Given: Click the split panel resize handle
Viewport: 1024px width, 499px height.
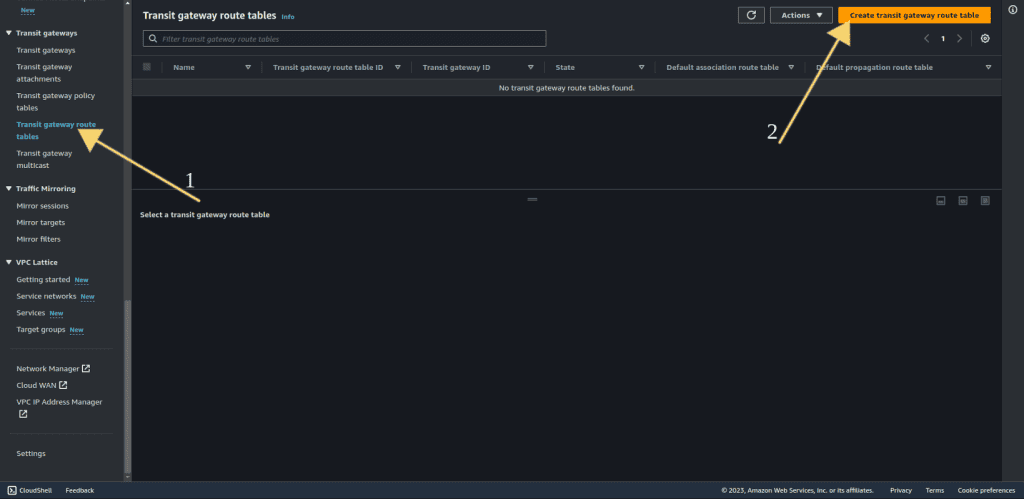Looking at the screenshot, I should click(532, 199).
